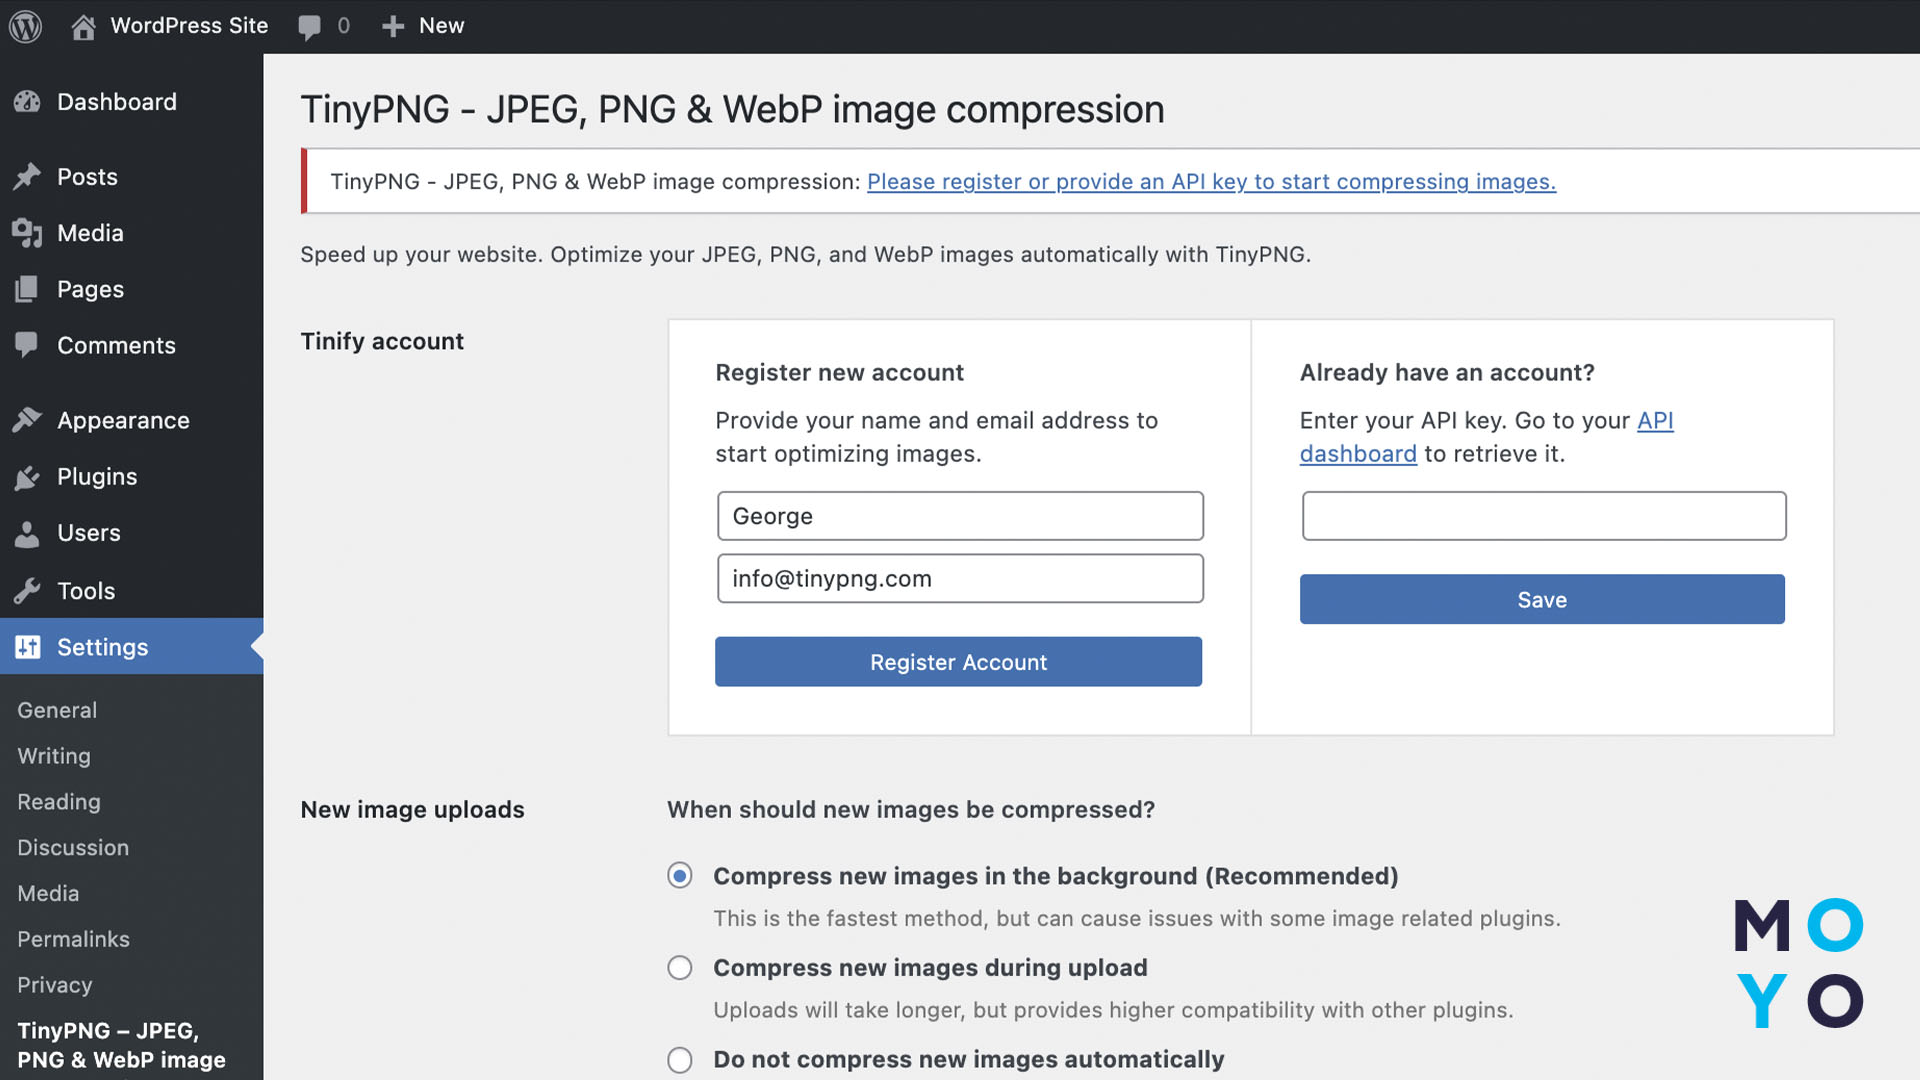
Task: Click the Appearance paintbrush icon
Action: (27, 420)
